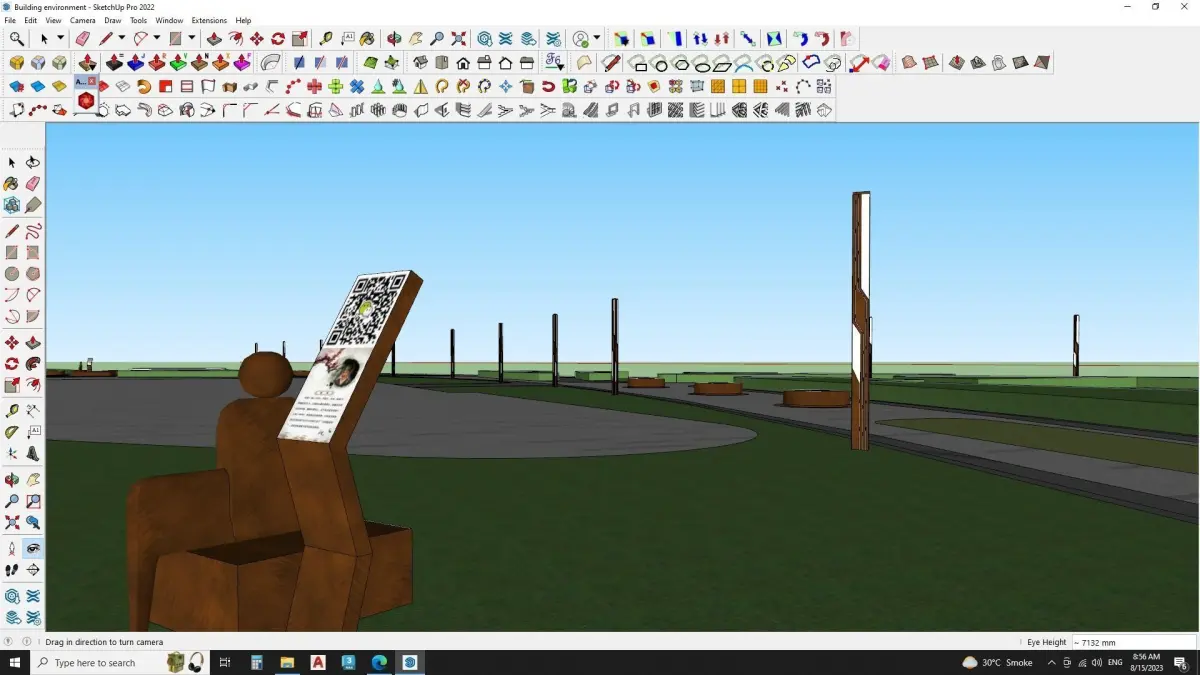The width and height of the screenshot is (1200, 675).
Task: Open AutoCAD from the taskbar
Action: coord(318,662)
